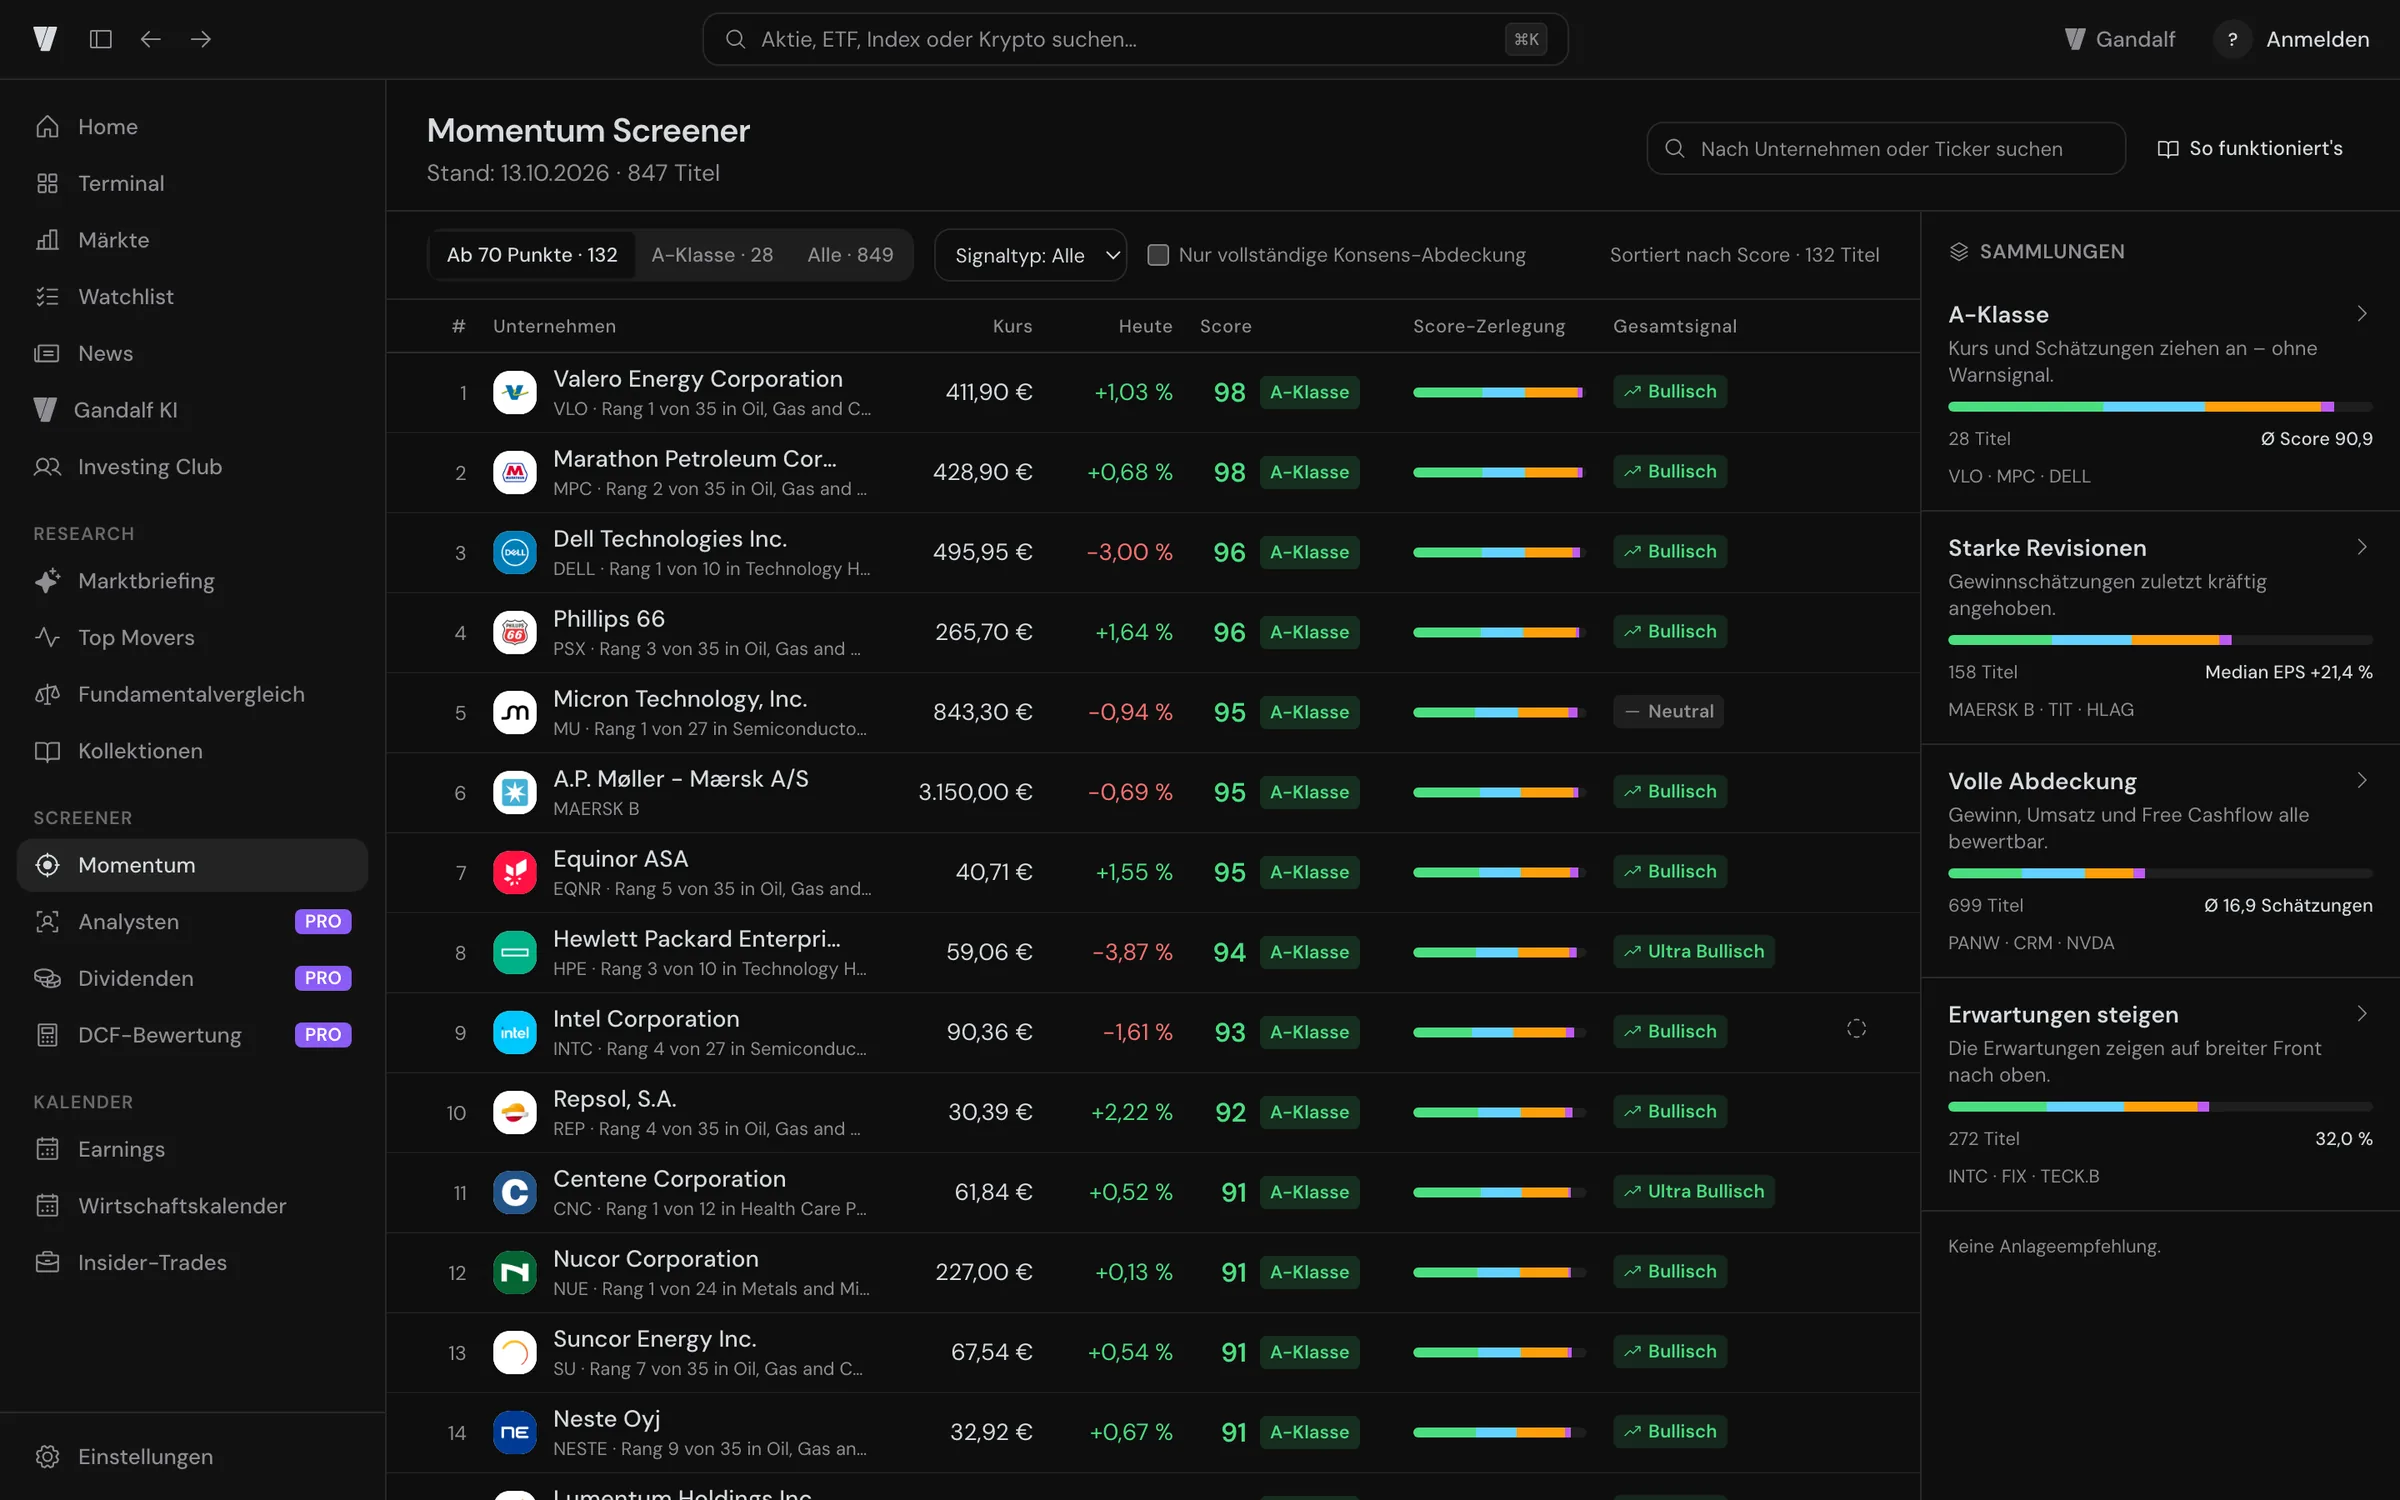Click the Valero Energy logo
Image resolution: width=2400 pixels, height=1500 pixels.
tap(515, 392)
